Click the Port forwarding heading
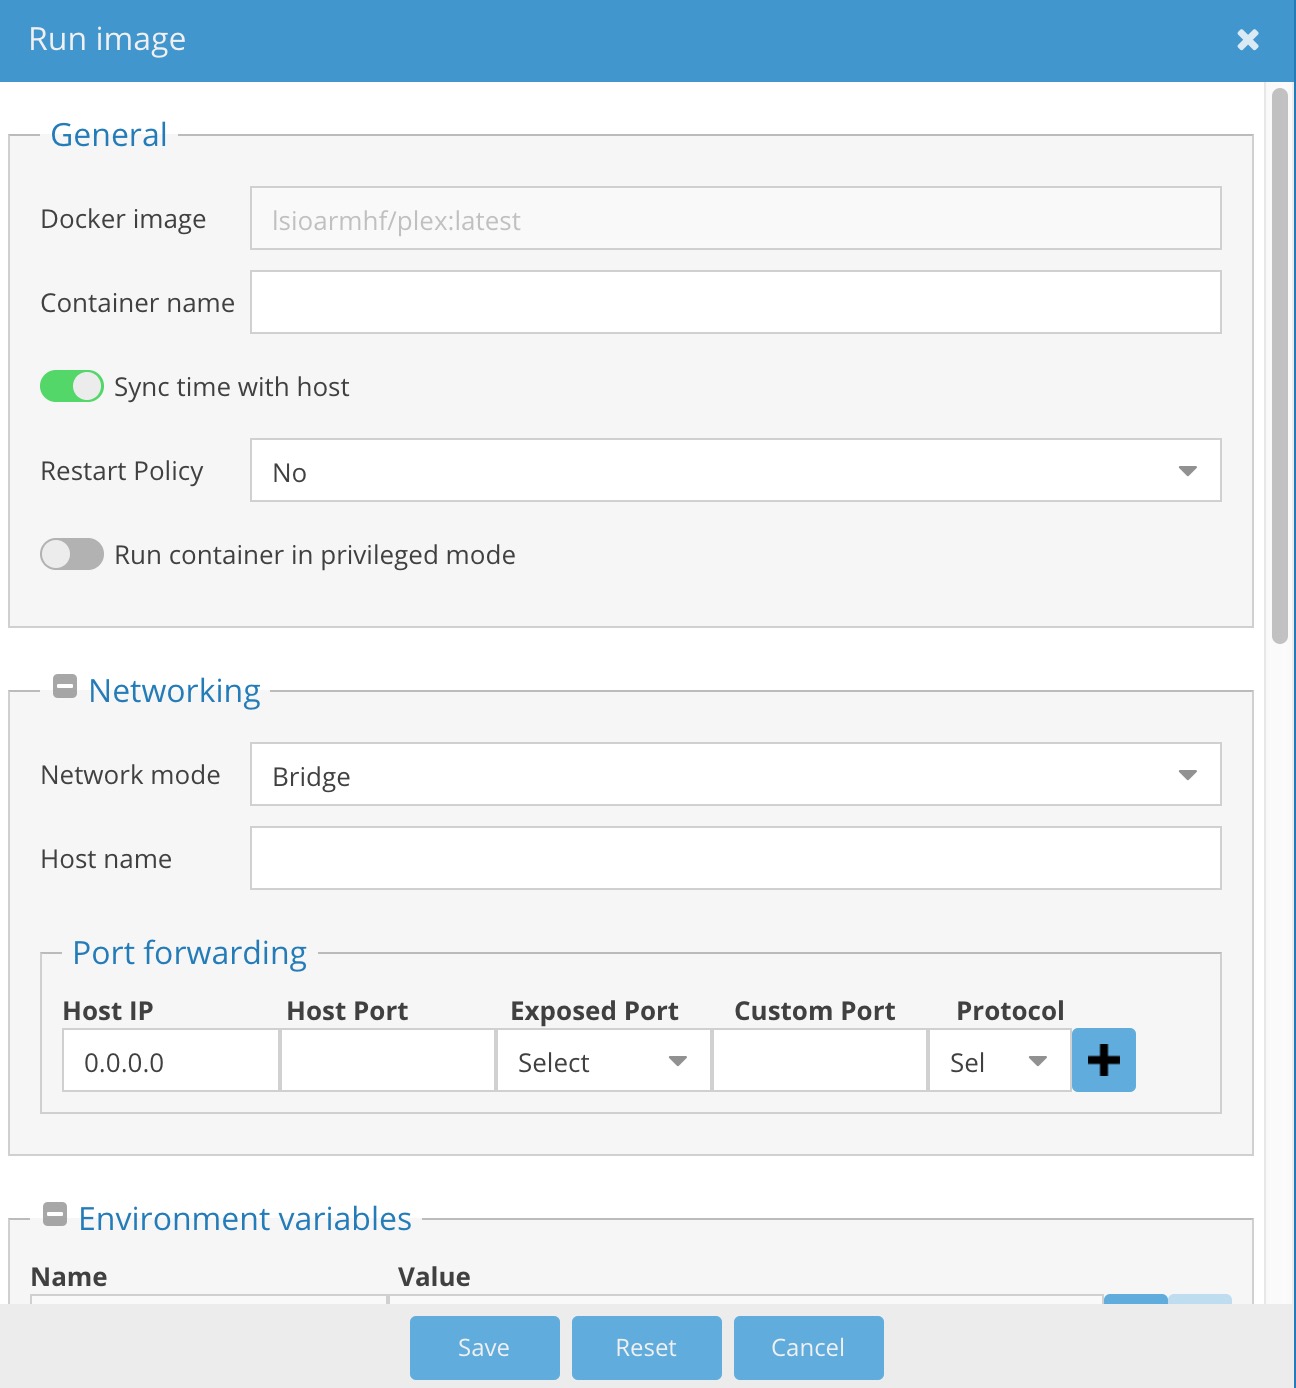This screenshot has width=1296, height=1388. coord(190,953)
